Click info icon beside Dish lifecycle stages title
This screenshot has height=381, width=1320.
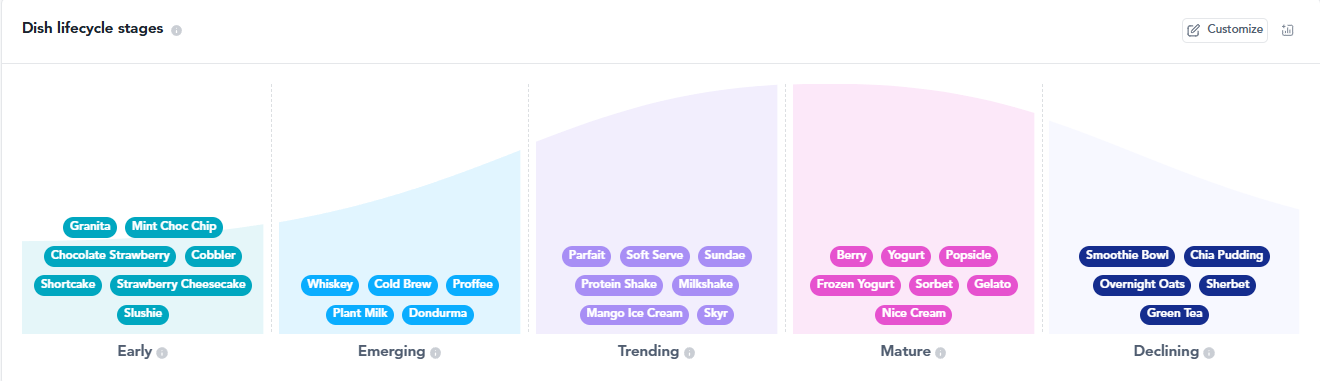(x=177, y=30)
